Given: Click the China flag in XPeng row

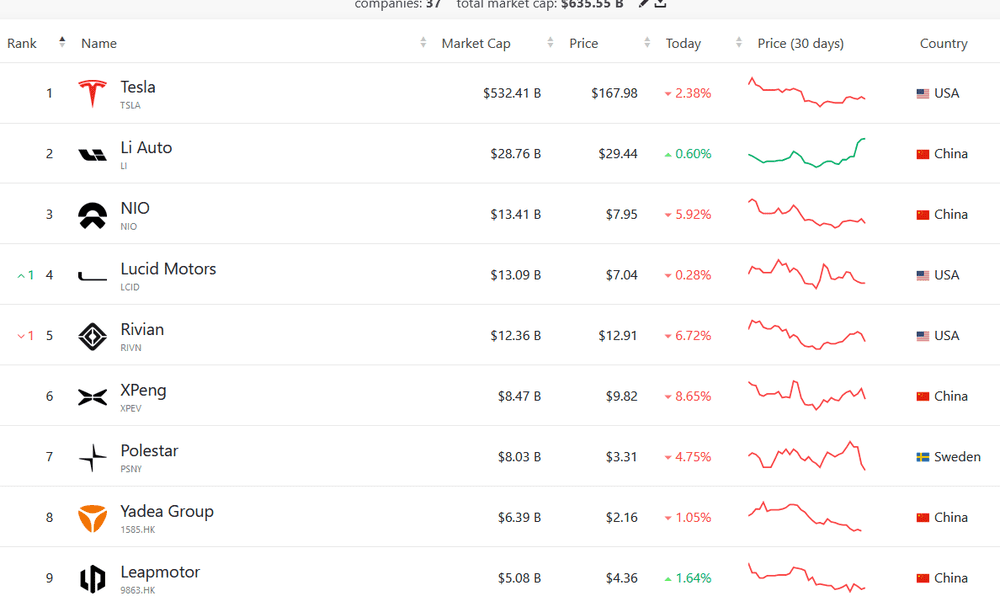Looking at the screenshot, I should pyautogui.click(x=923, y=397).
